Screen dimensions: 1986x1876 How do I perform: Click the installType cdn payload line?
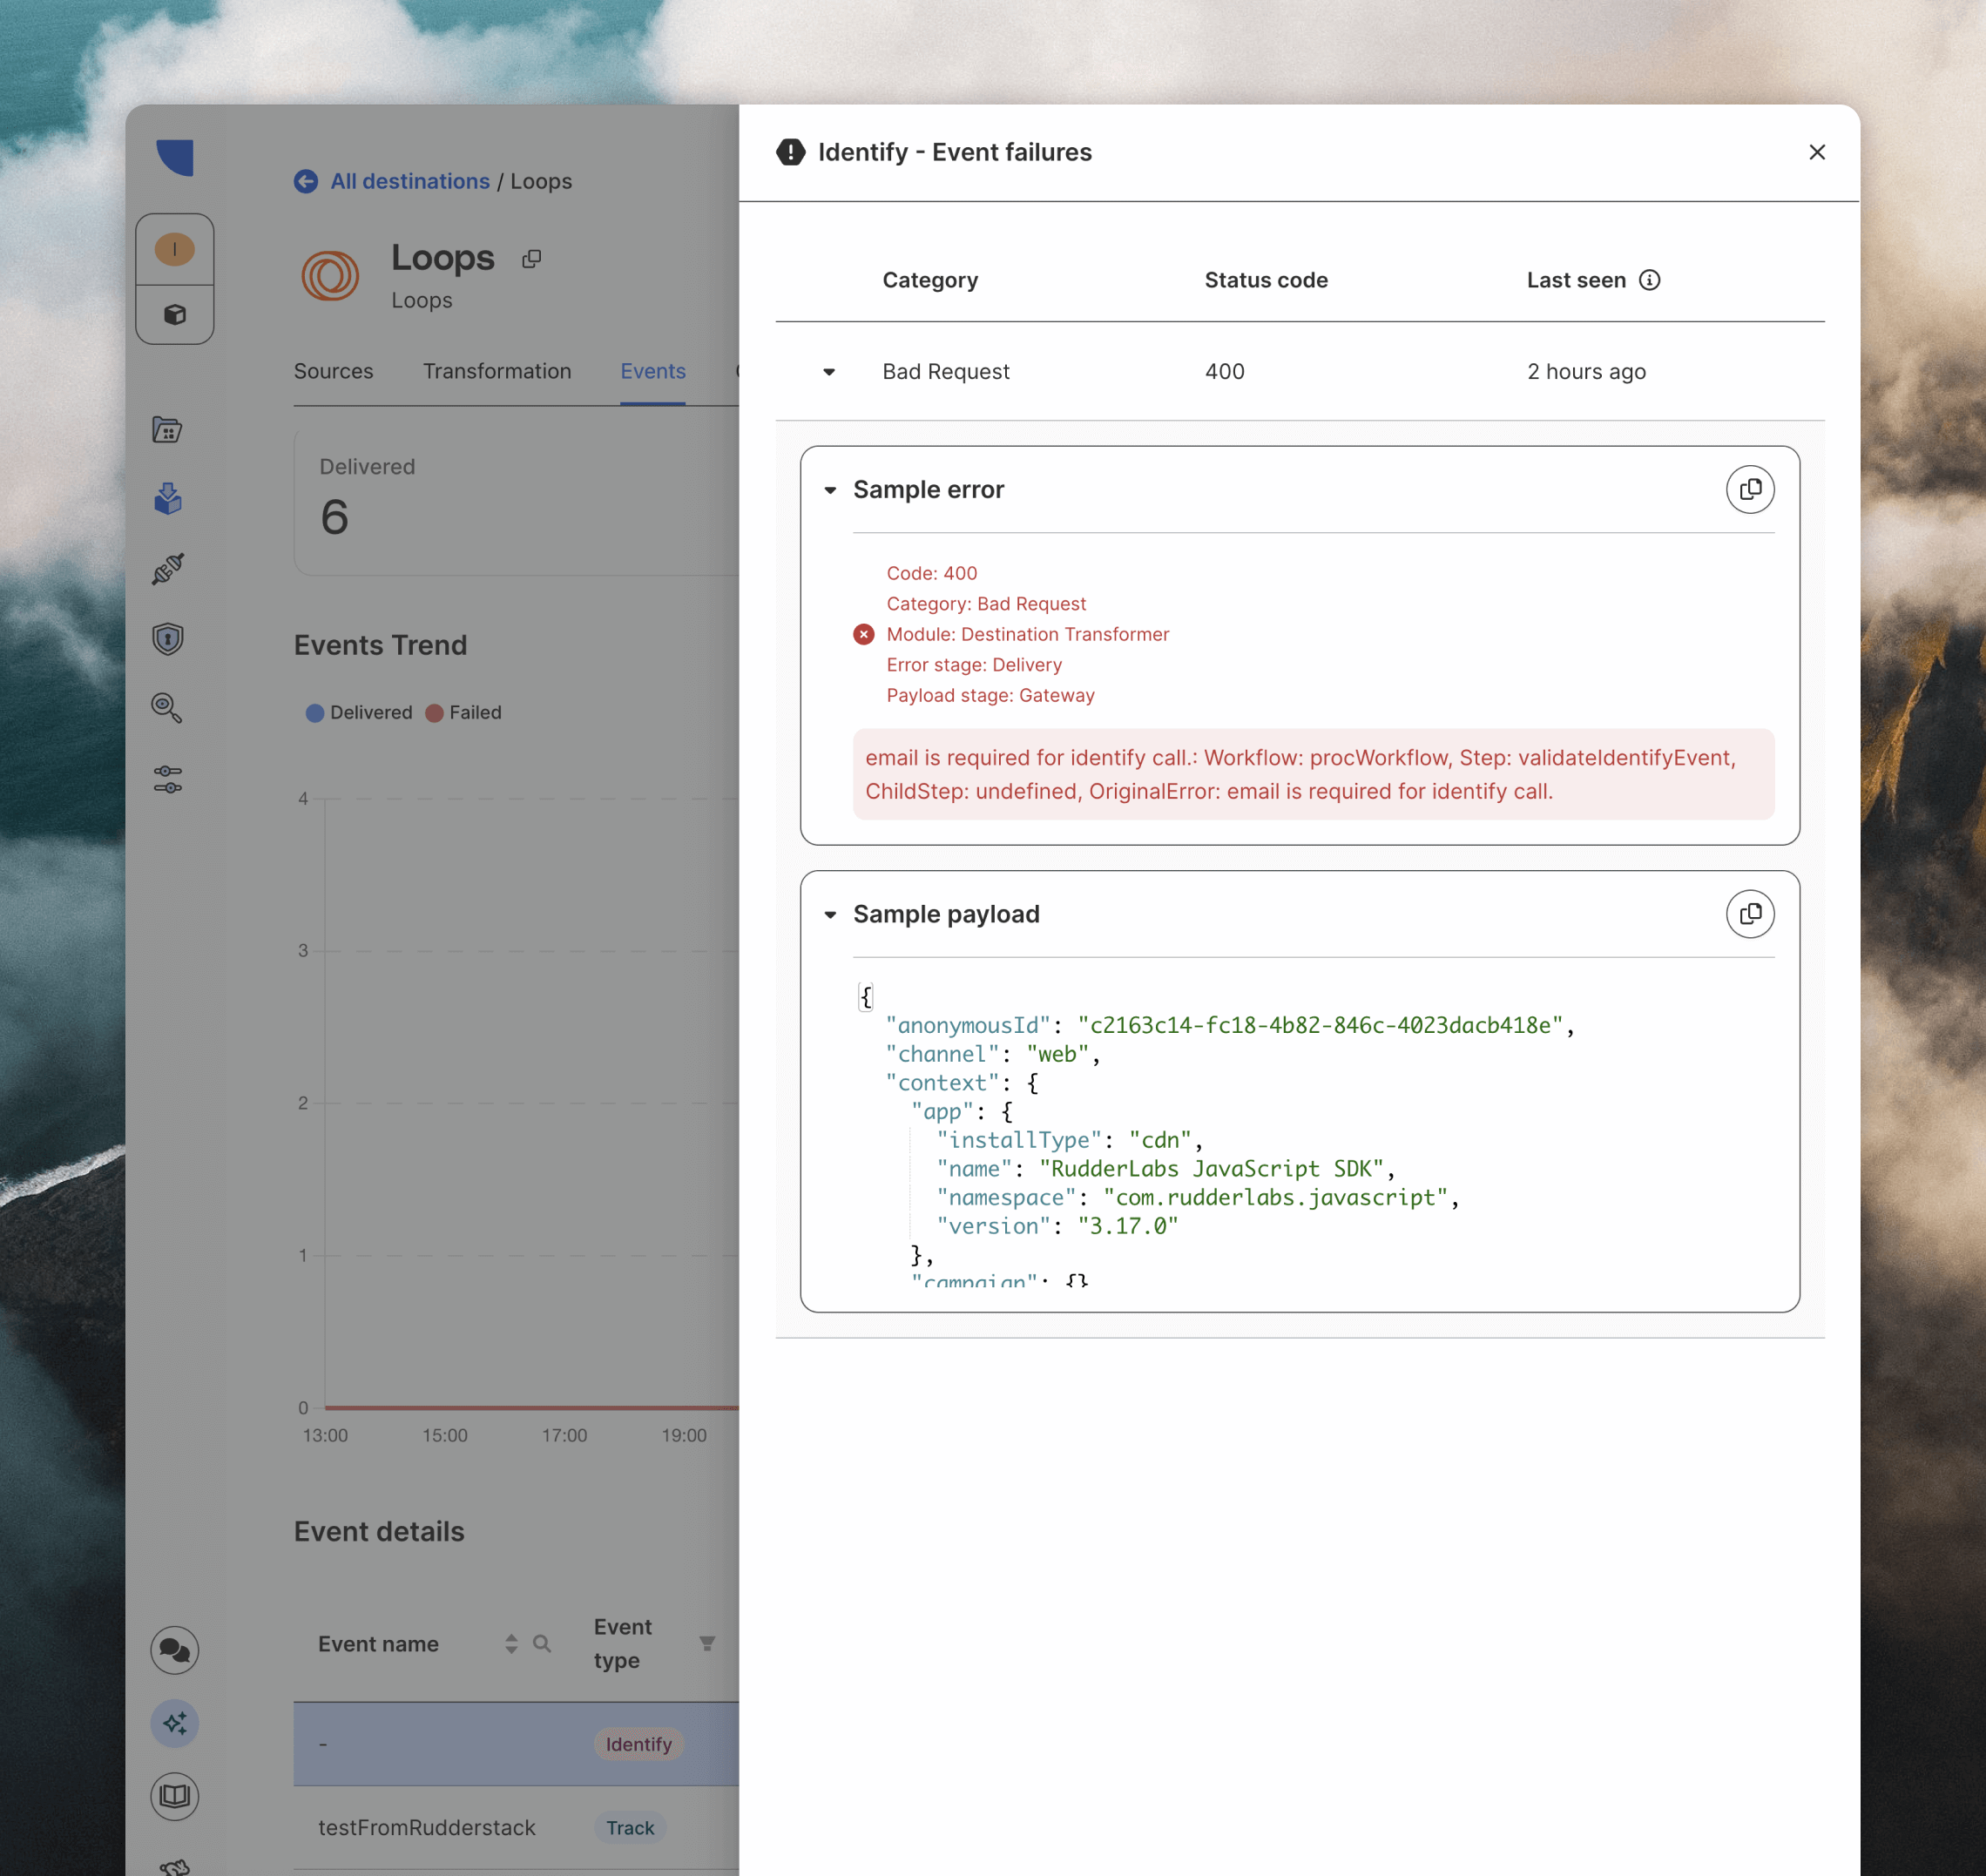coord(1069,1140)
